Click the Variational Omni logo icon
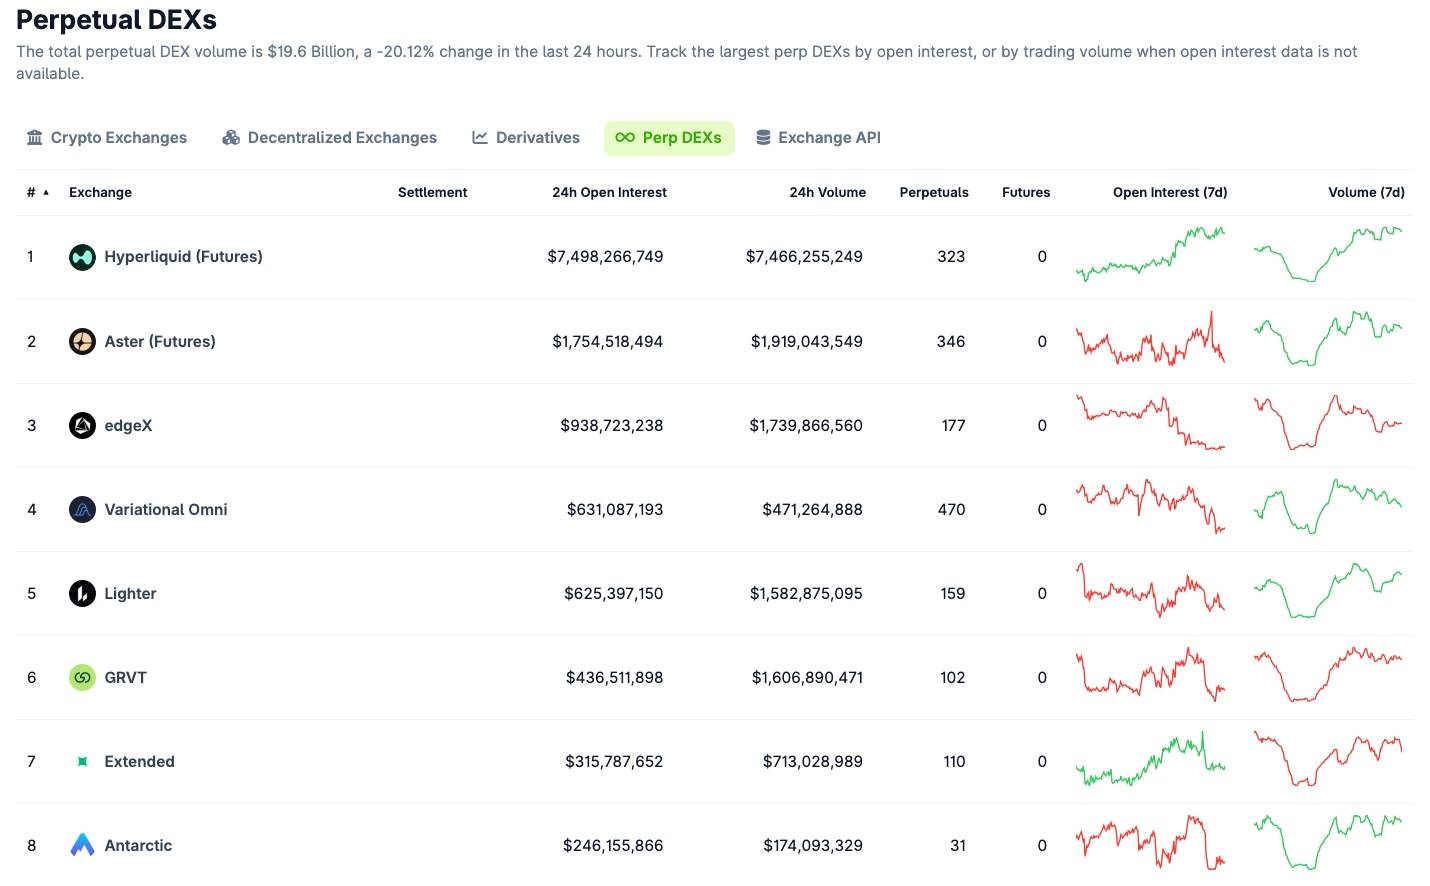This screenshot has height=886, width=1430. [82, 509]
